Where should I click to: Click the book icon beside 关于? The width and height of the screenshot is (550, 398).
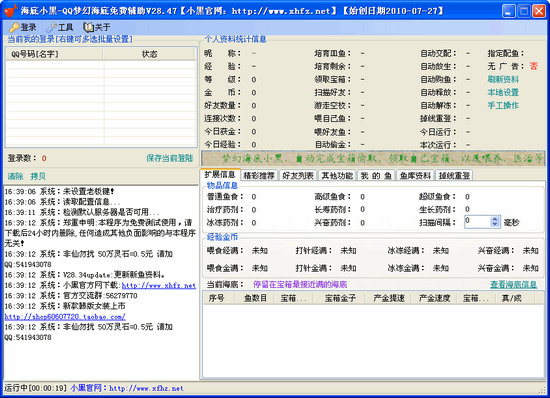click(88, 27)
